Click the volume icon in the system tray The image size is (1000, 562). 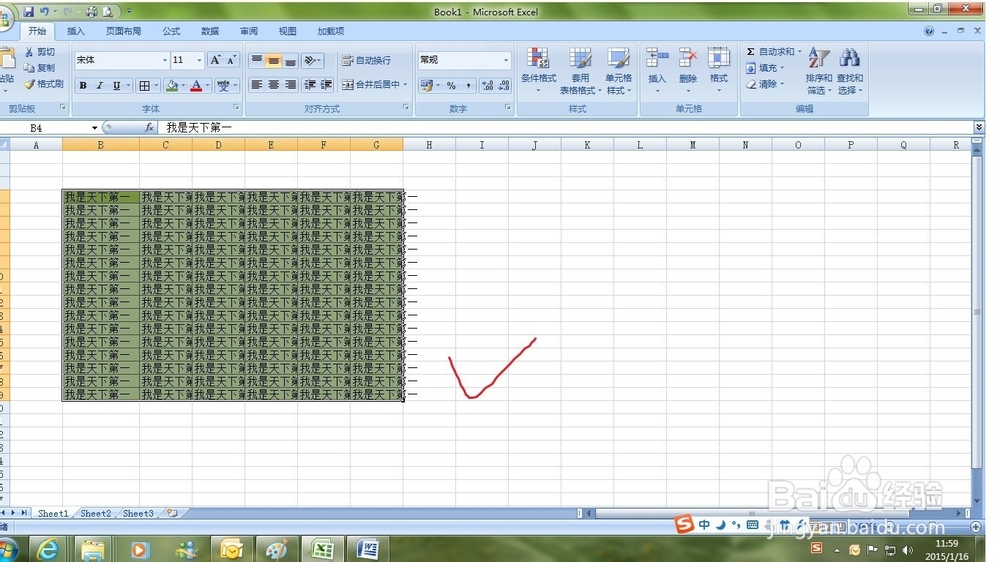[x=908, y=550]
